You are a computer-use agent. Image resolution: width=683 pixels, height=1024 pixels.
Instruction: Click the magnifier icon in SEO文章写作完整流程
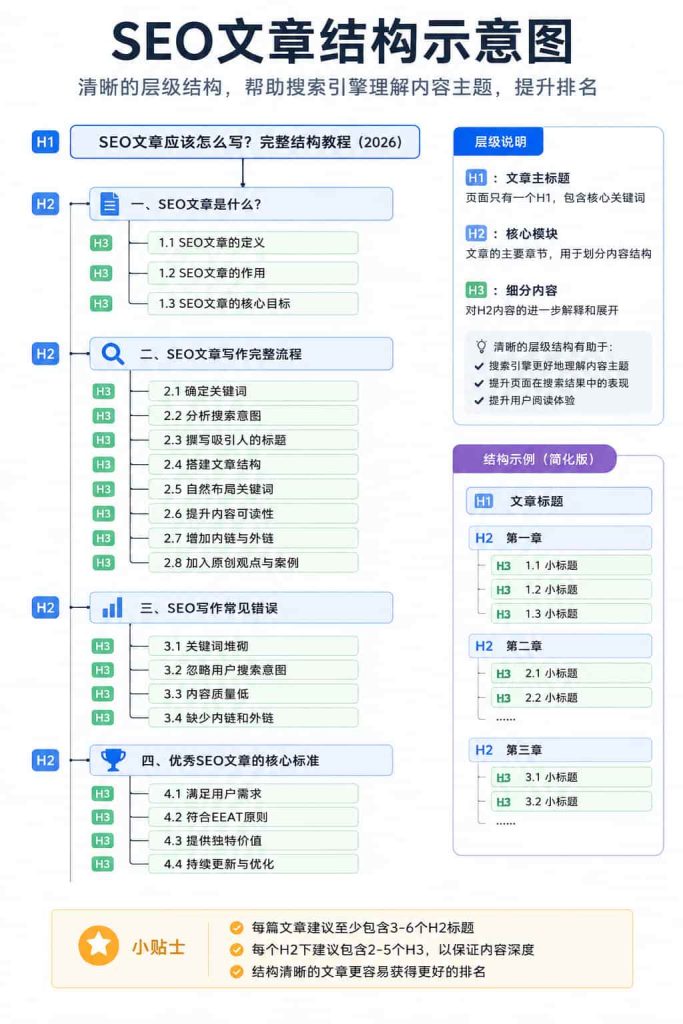click(x=112, y=354)
